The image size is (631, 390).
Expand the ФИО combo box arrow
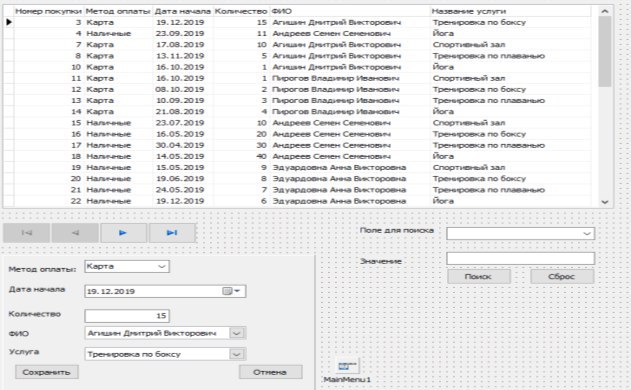coord(237,333)
